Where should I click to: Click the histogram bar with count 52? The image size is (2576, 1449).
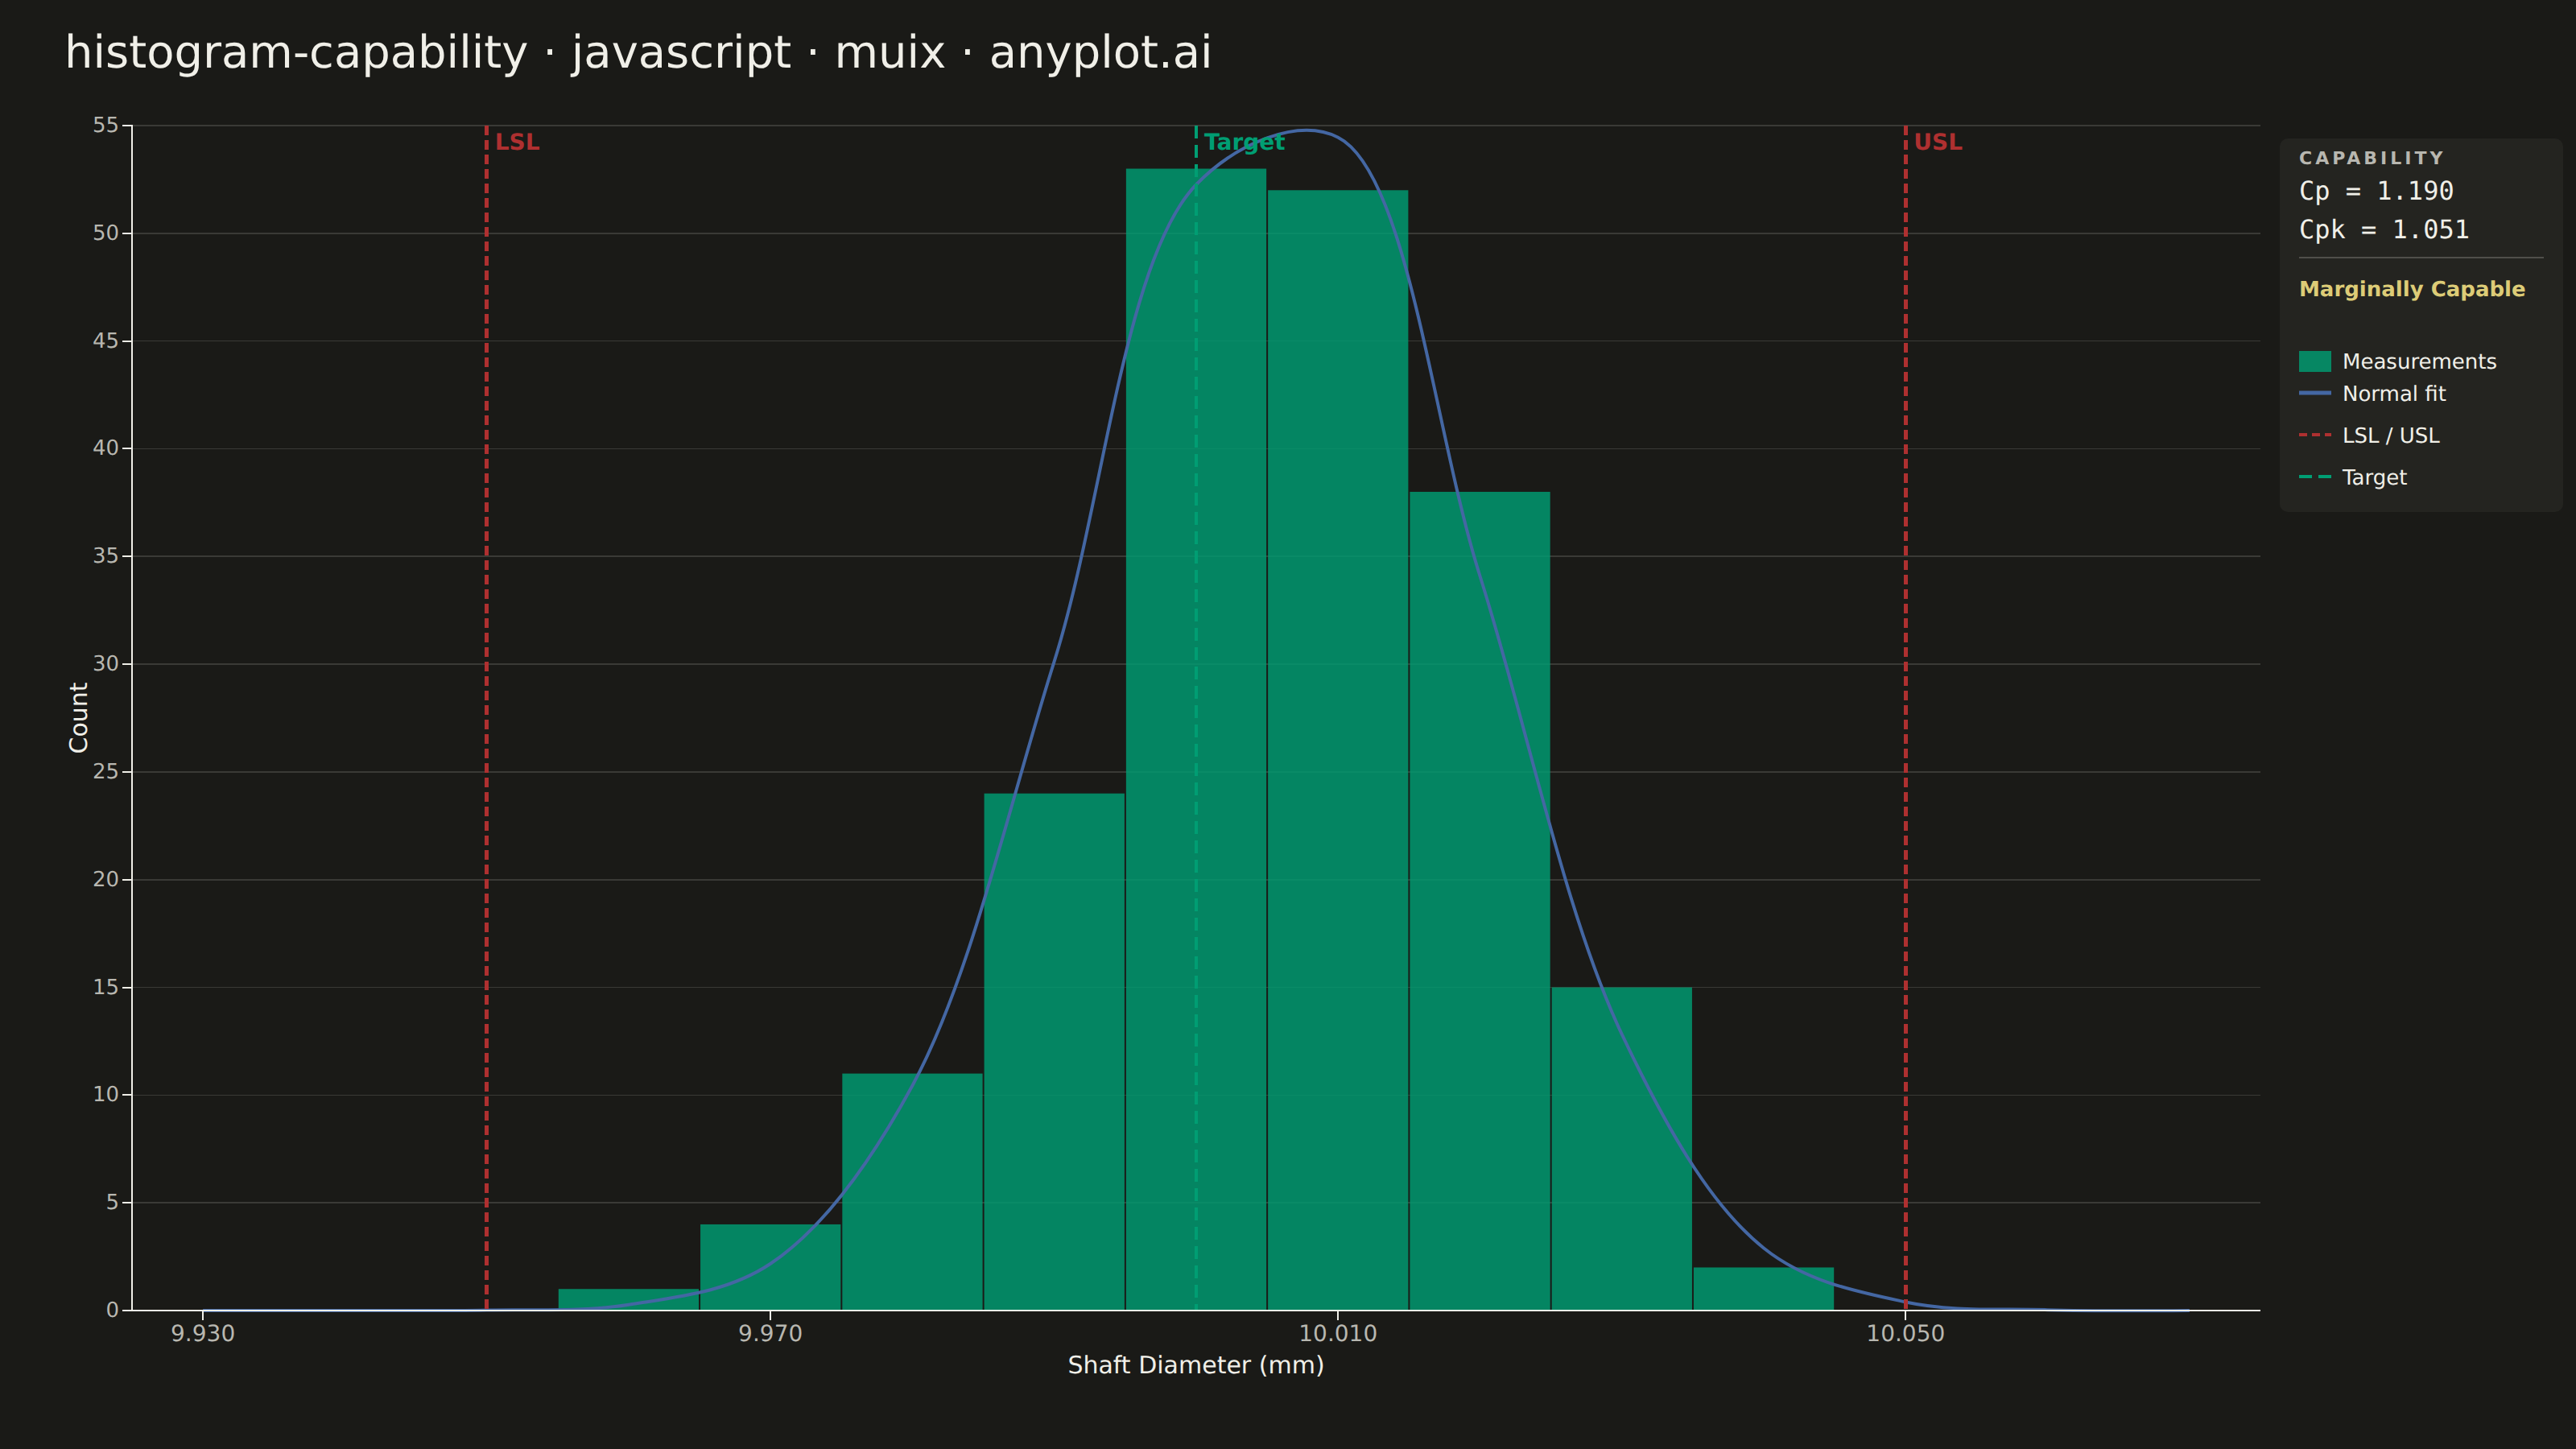coord(1338,750)
